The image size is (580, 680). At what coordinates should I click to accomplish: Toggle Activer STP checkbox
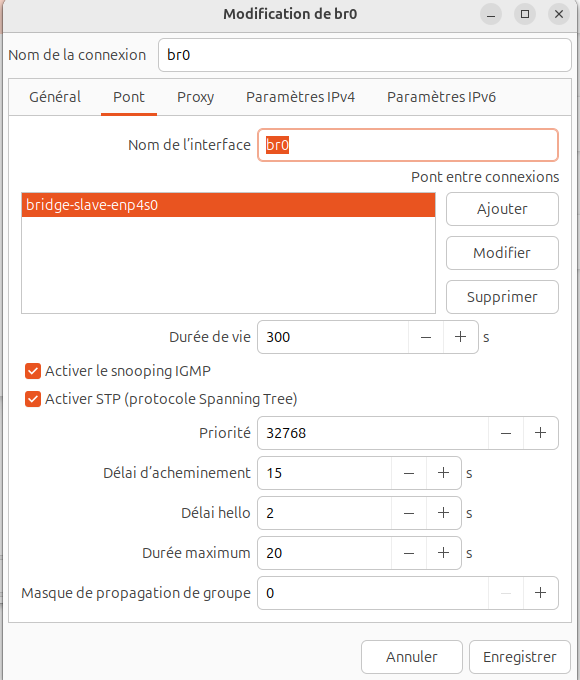coord(33,399)
